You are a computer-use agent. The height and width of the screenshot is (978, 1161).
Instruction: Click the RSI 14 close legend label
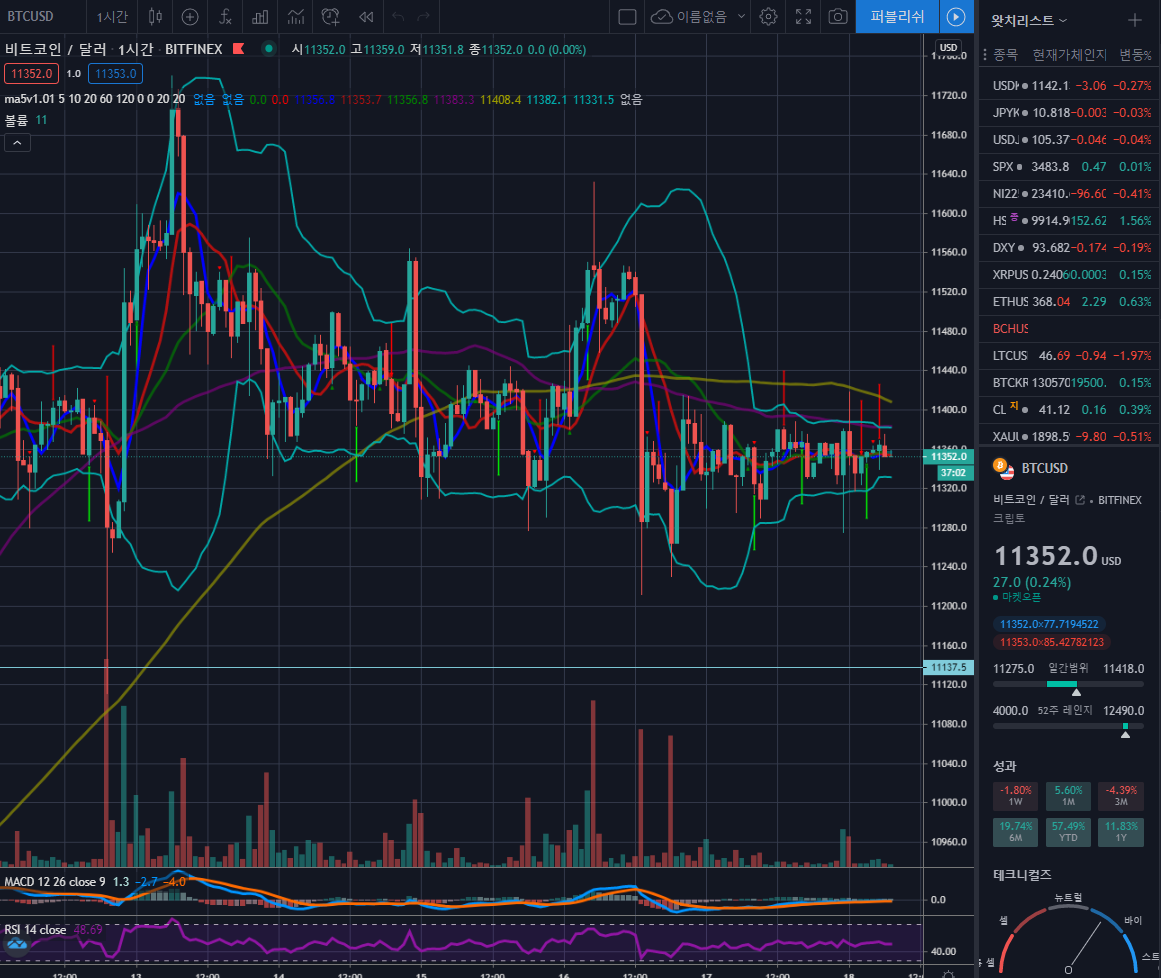tap(36, 930)
